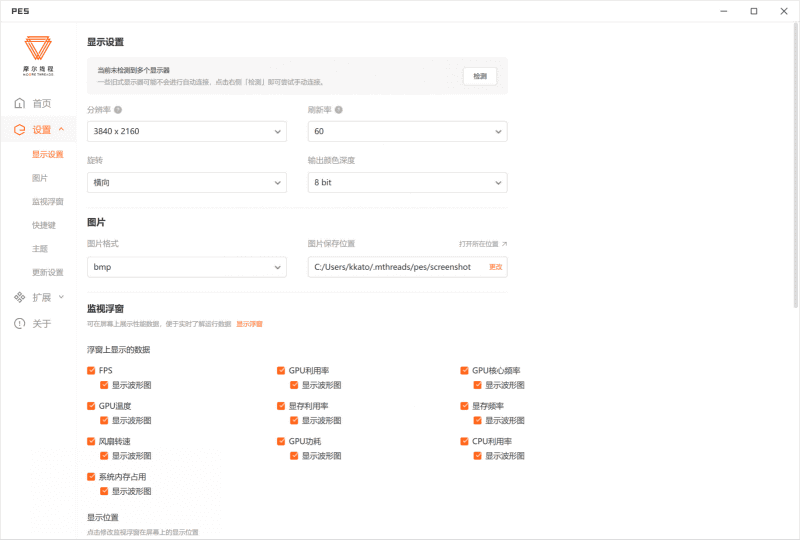Select 快捷键 submenu item

pyautogui.click(x=44, y=225)
